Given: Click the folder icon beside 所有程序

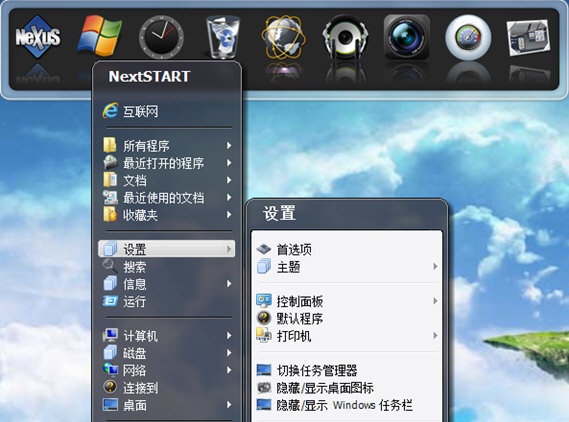Looking at the screenshot, I should pos(110,145).
